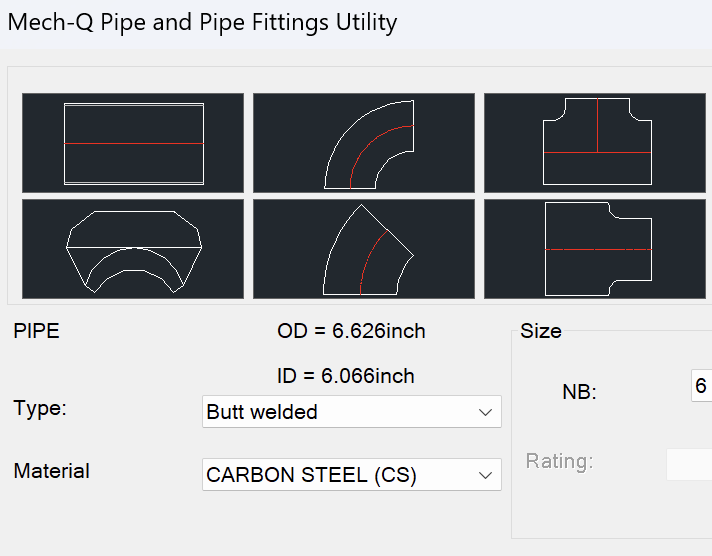Click the greyed-out Rating field
Screen dimensions: 712x556
690,463
